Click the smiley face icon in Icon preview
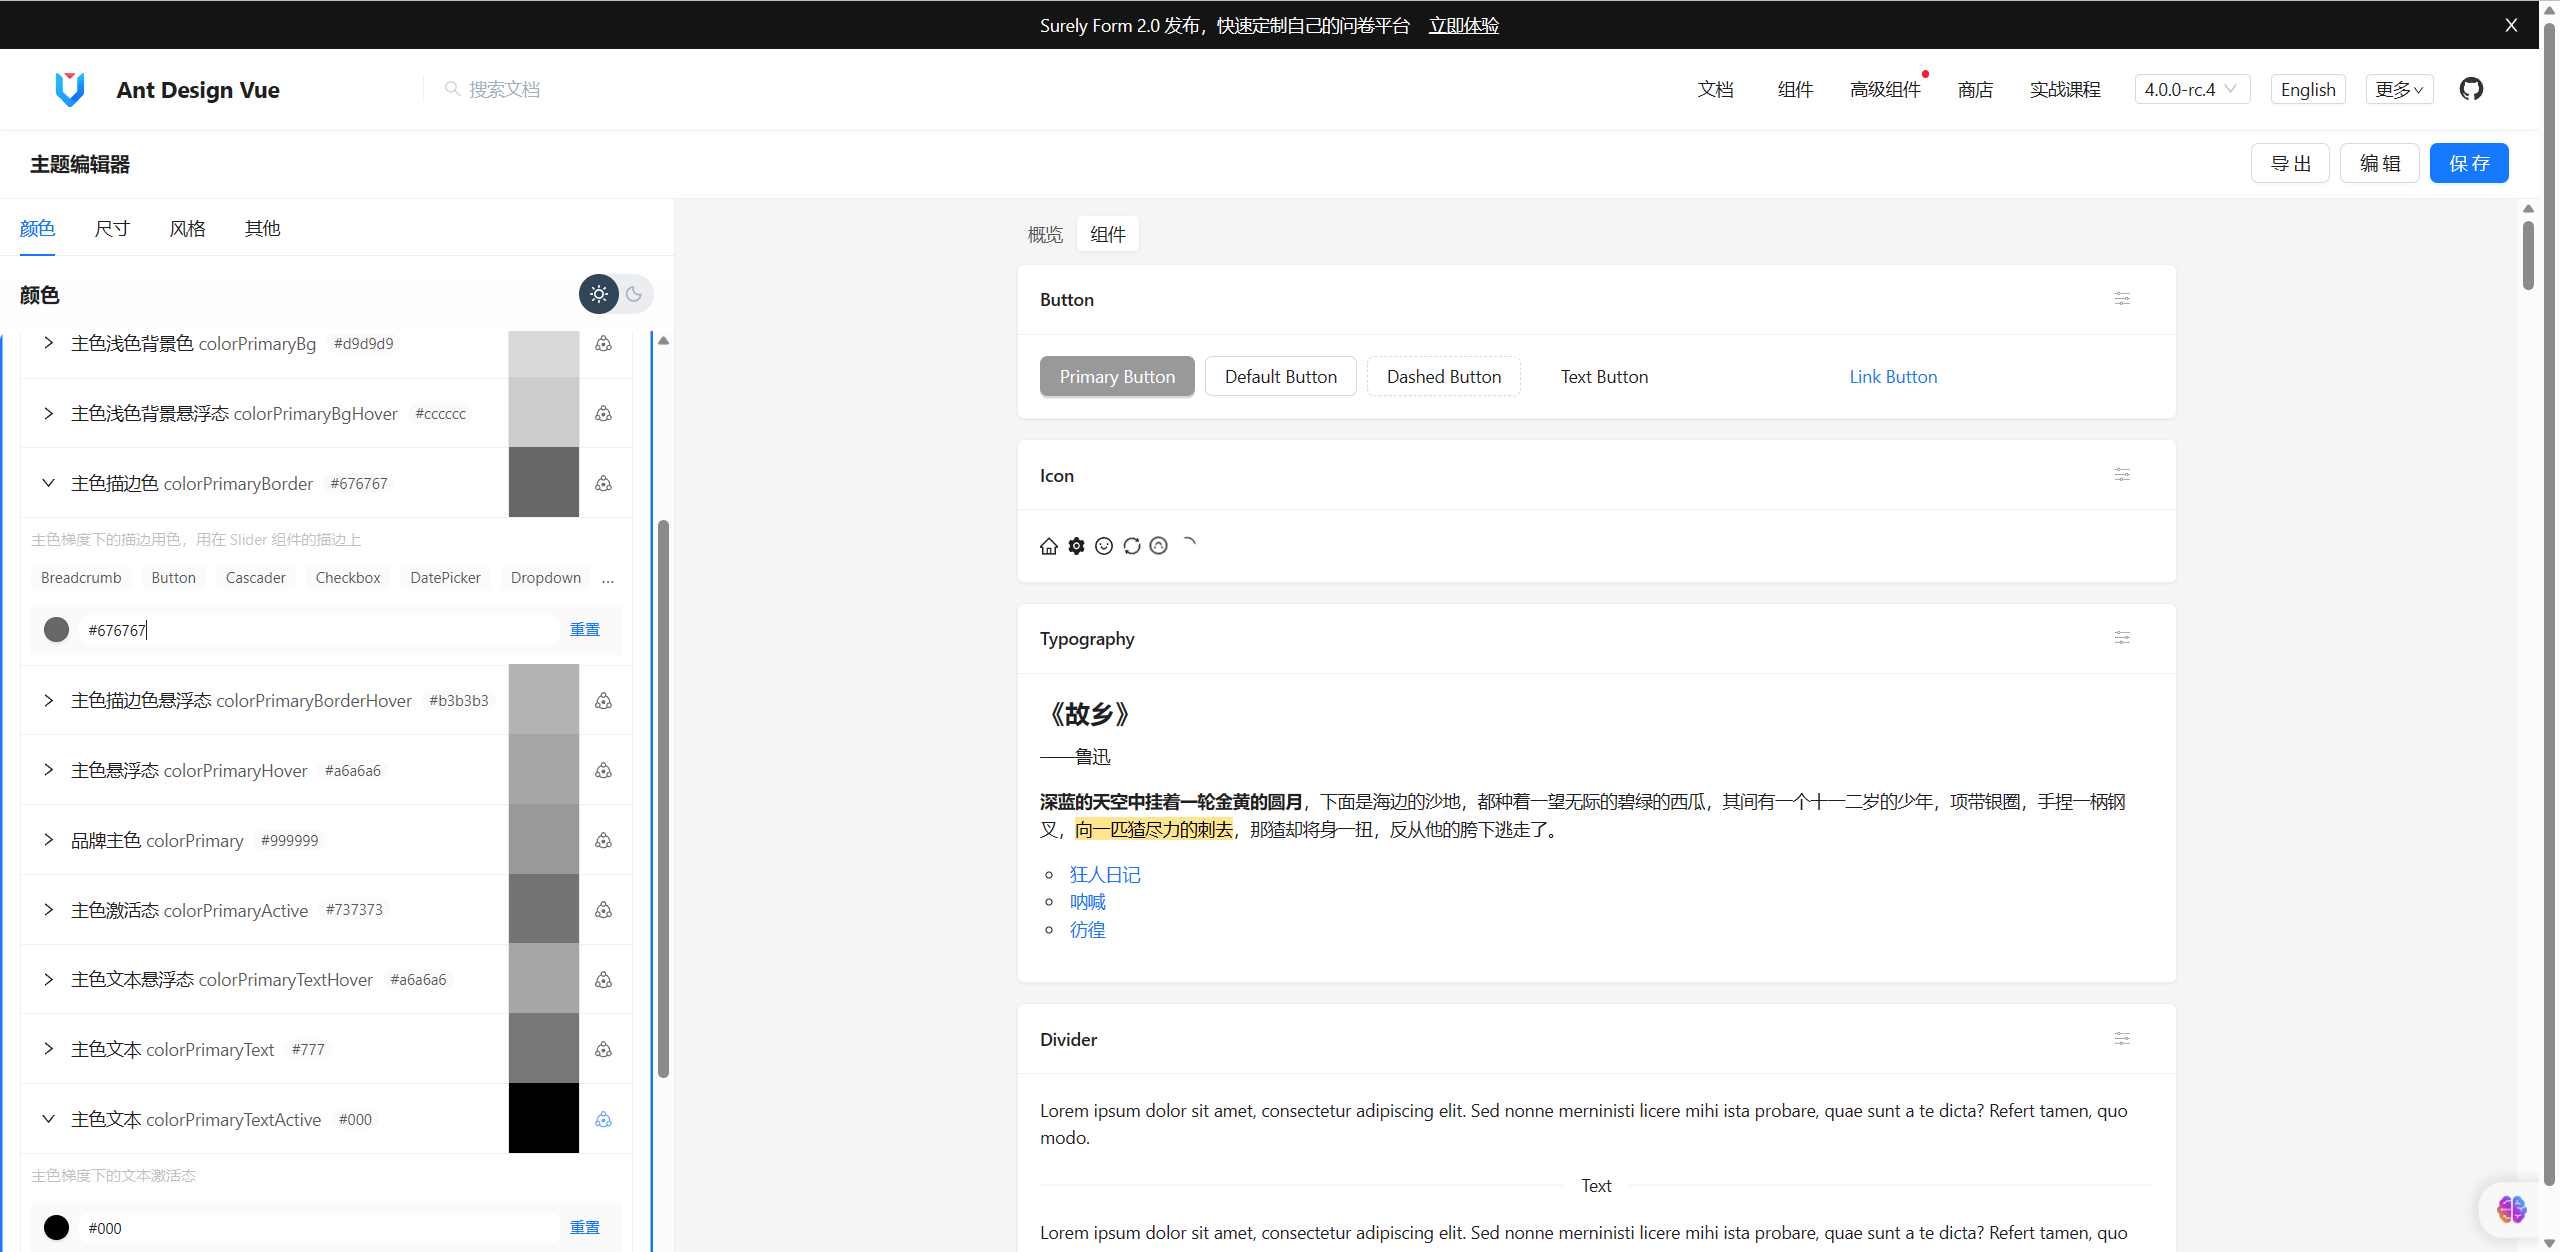Image resolution: width=2560 pixels, height=1252 pixels. coord(1104,545)
